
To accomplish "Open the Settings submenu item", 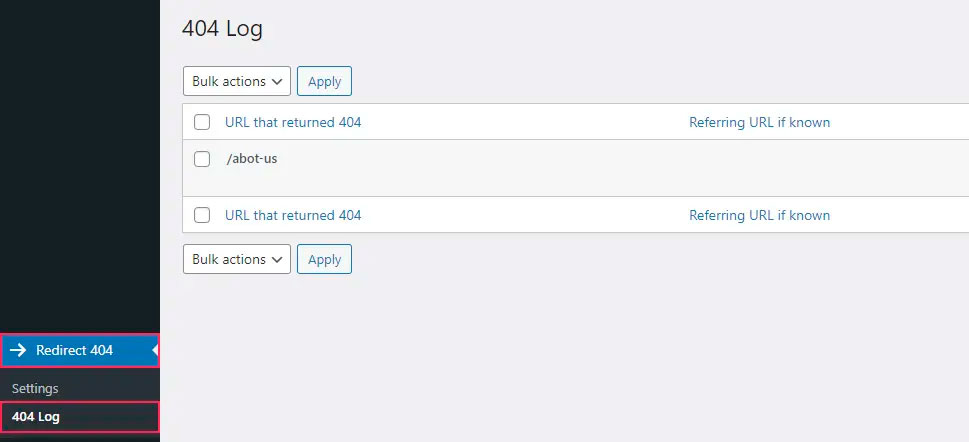I will click(35, 388).
